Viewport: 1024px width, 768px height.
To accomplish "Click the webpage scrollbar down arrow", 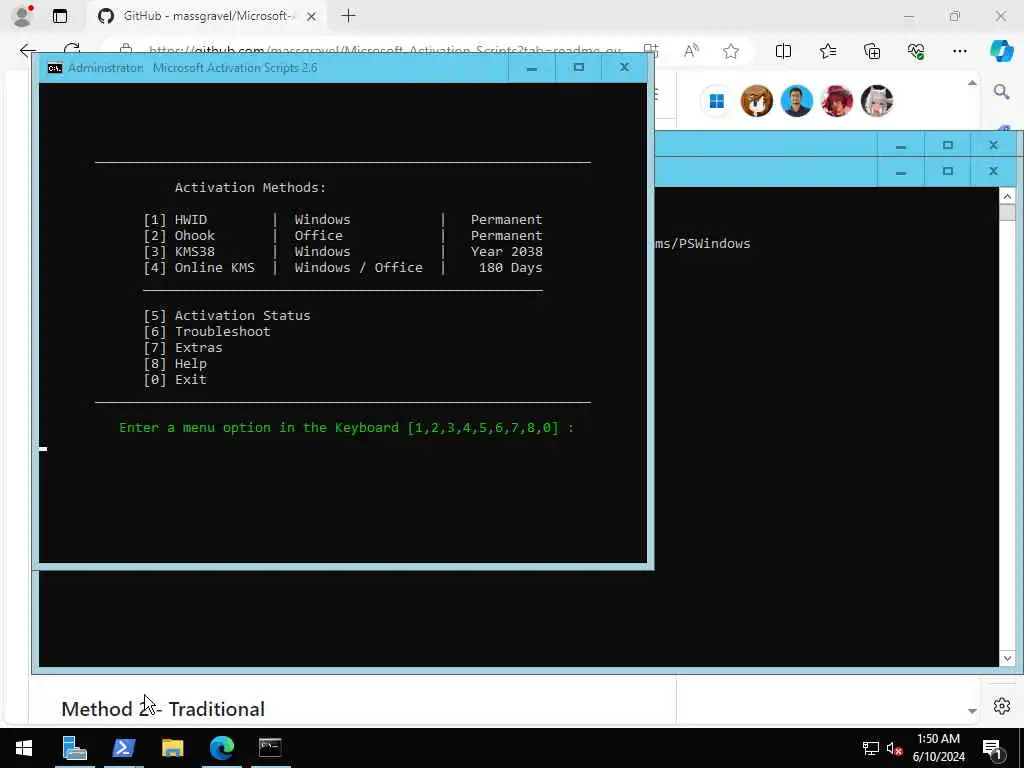I will pyautogui.click(x=972, y=711).
